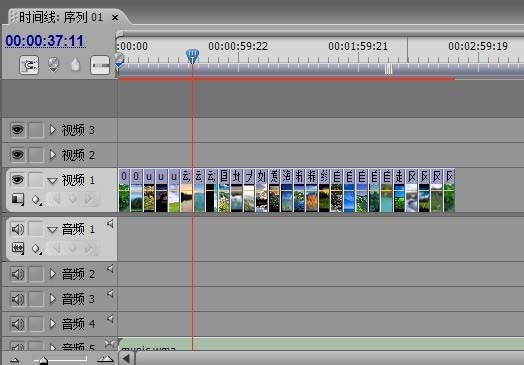This screenshot has height=365, width=524.
Task: Click Set Display Style icon on 音频 1
Action: (18, 248)
